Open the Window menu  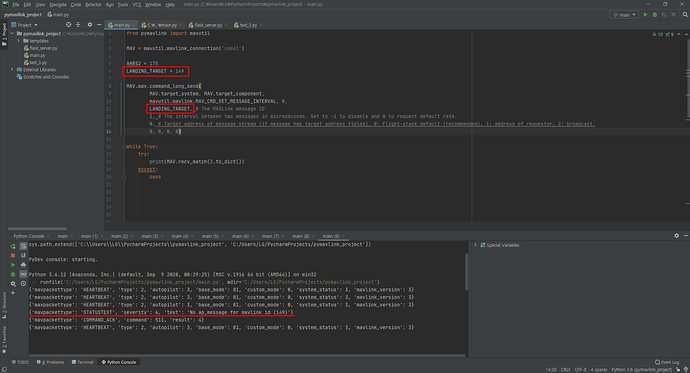[x=153, y=4]
